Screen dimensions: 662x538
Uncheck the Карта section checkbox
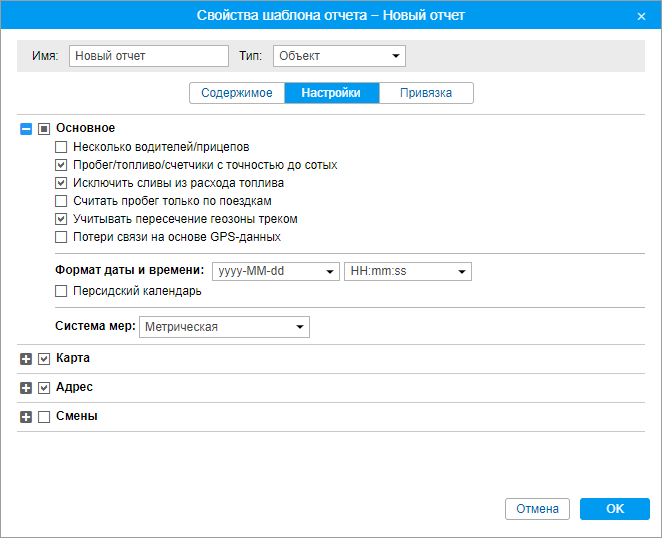[44, 359]
